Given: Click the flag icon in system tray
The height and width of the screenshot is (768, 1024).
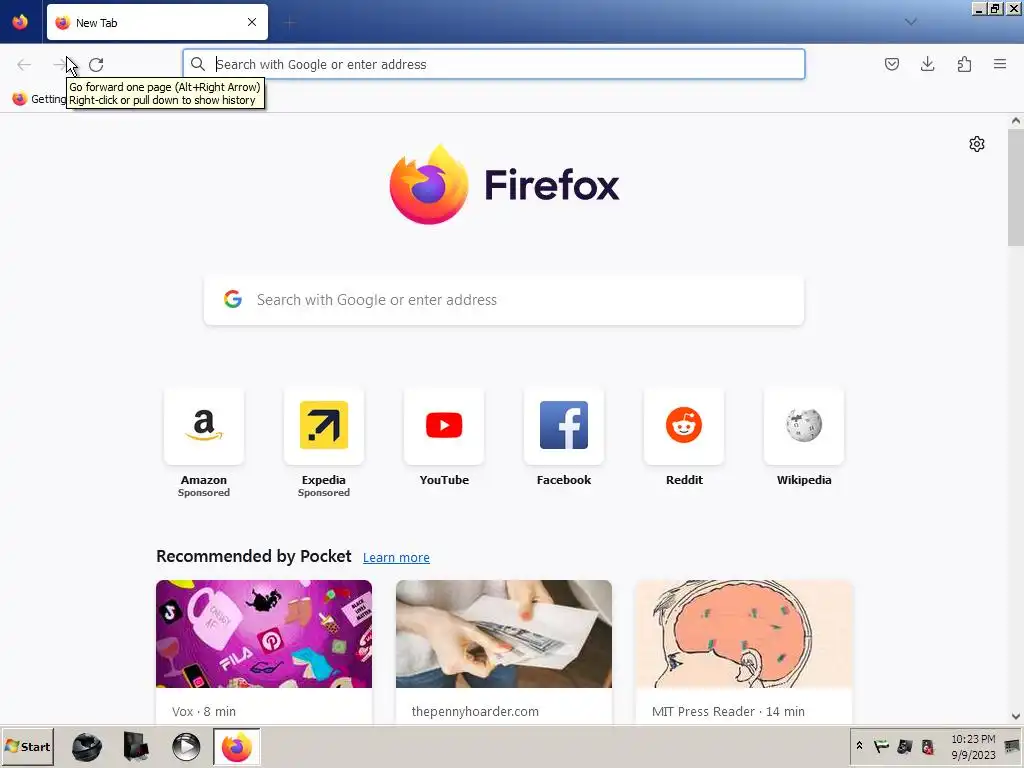Looking at the screenshot, I should coord(882,746).
